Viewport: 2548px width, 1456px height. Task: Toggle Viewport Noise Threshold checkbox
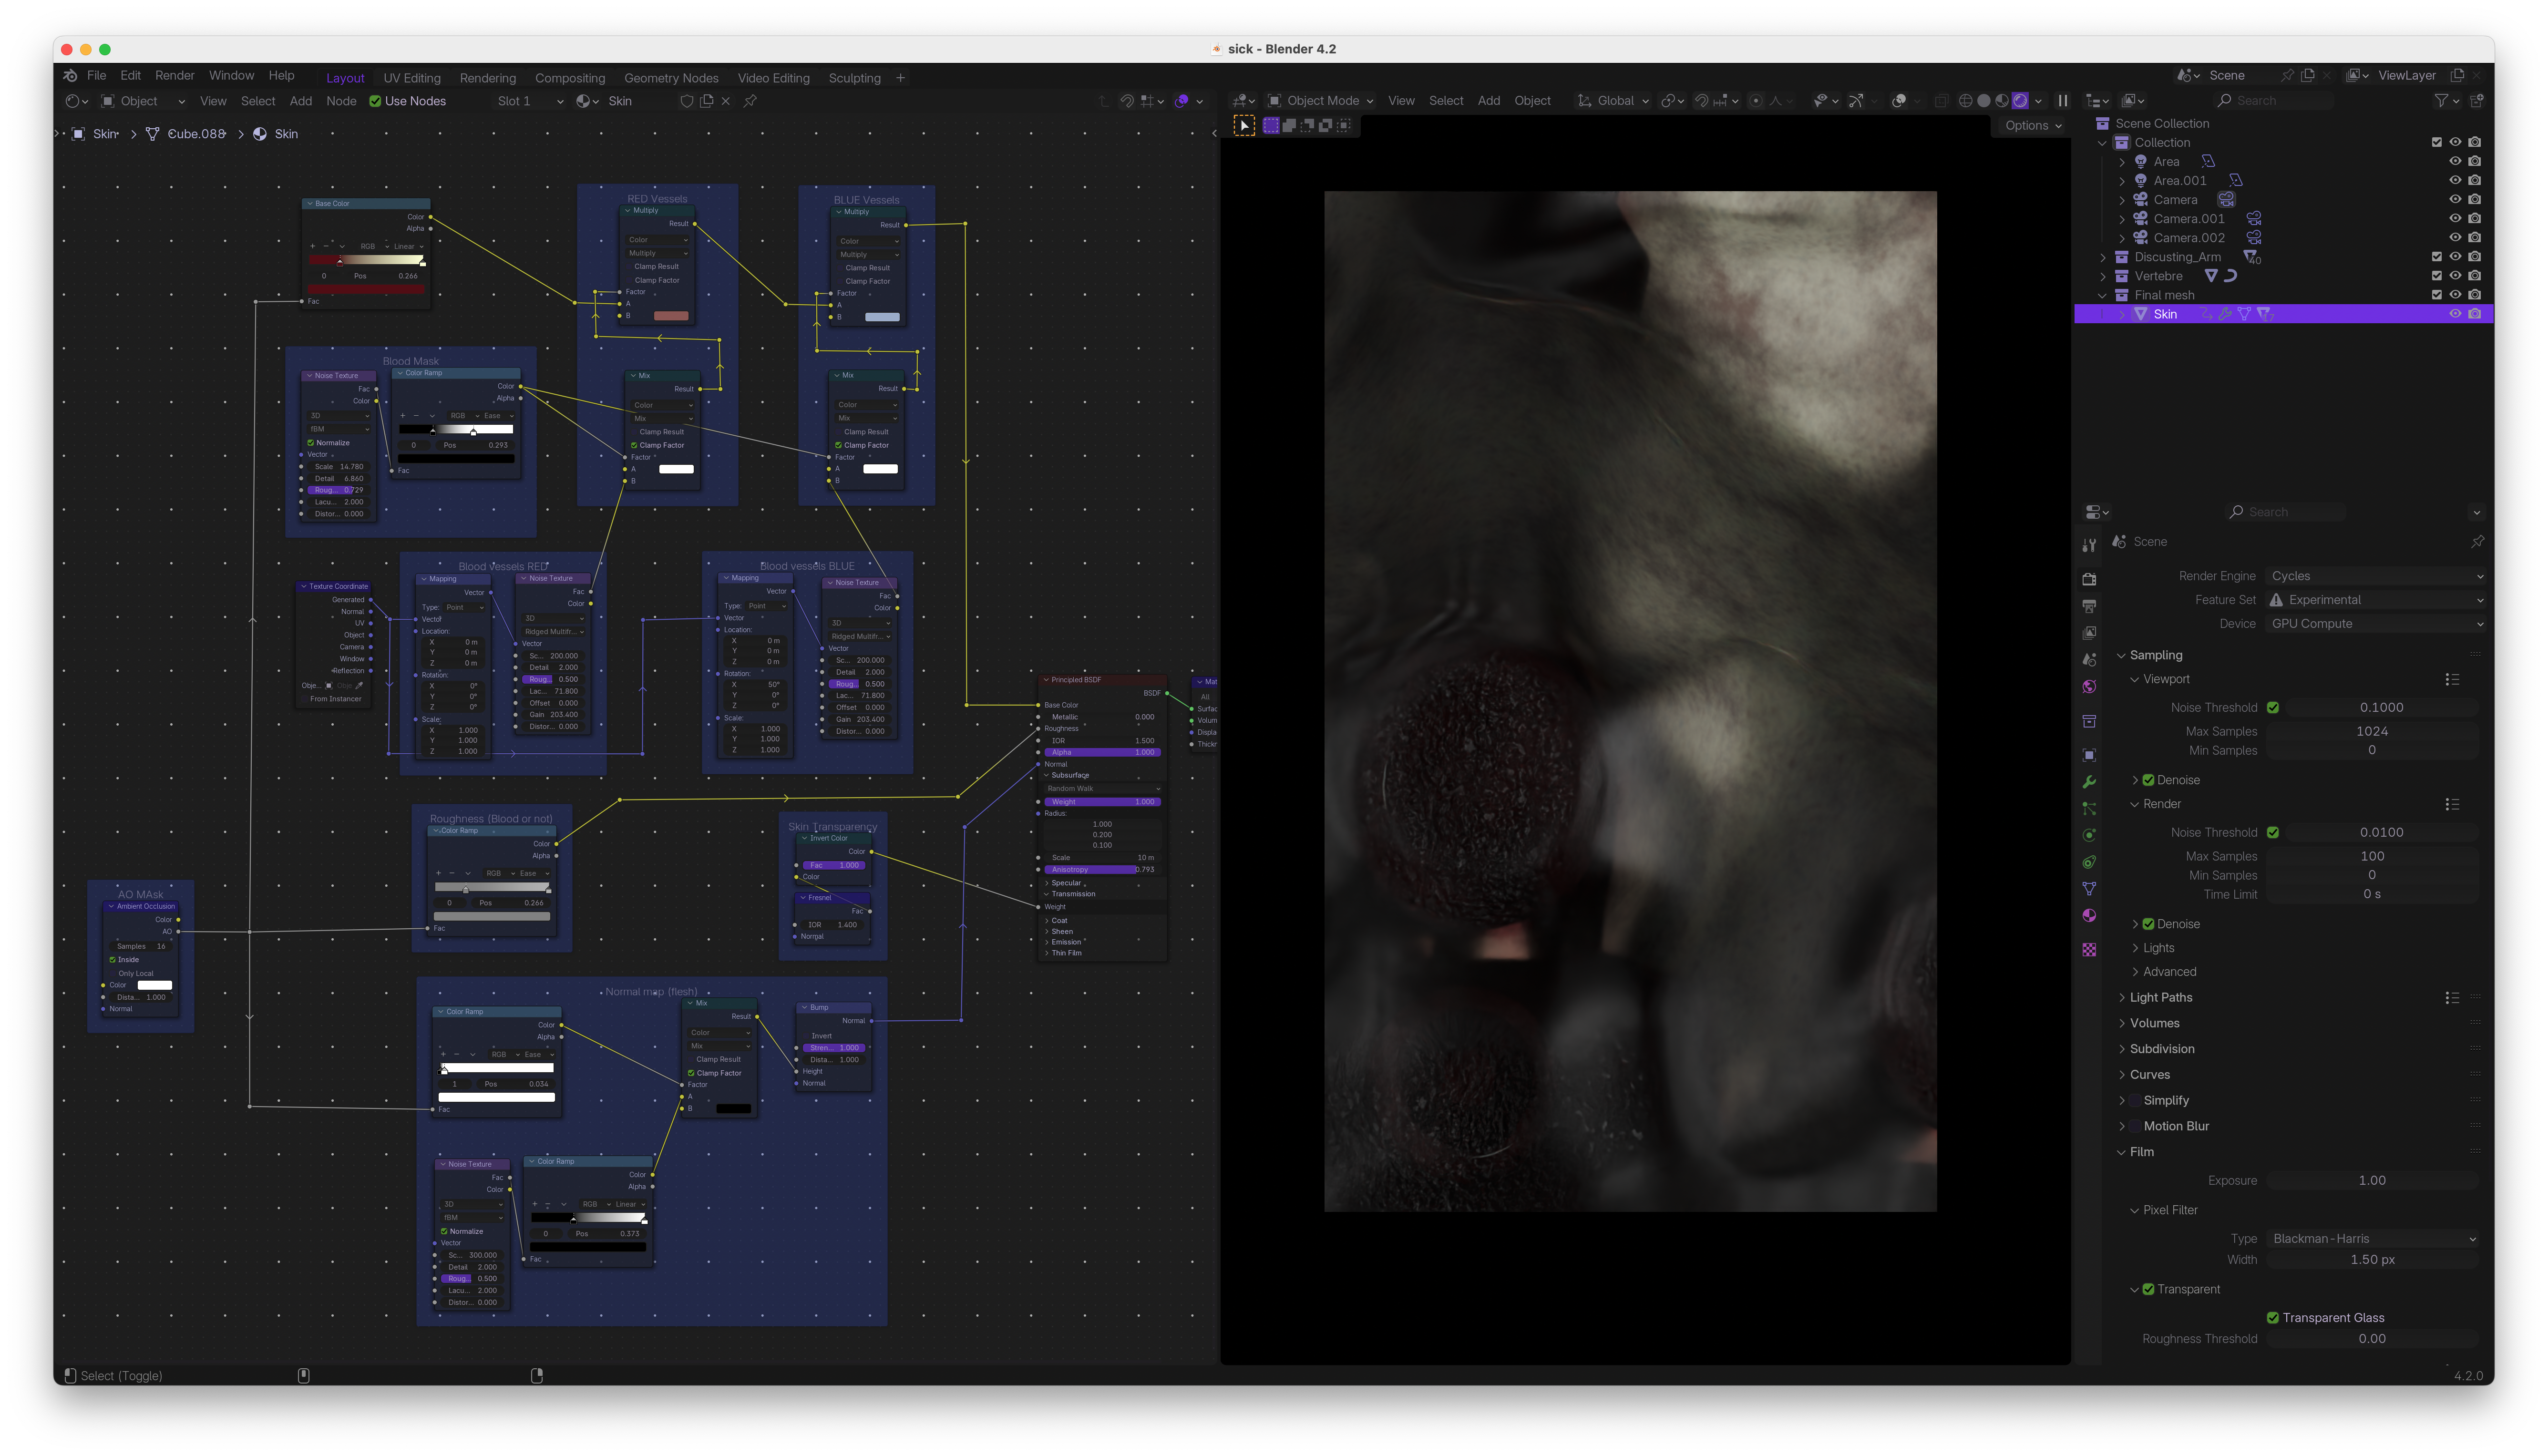tap(2273, 708)
